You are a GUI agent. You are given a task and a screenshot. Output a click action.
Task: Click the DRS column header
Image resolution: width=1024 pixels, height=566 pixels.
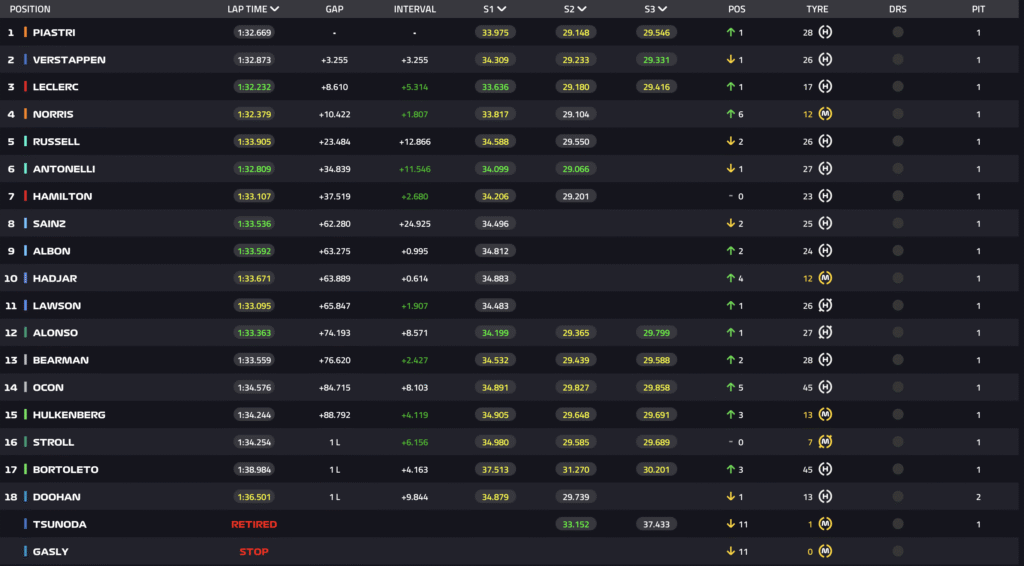[897, 9]
